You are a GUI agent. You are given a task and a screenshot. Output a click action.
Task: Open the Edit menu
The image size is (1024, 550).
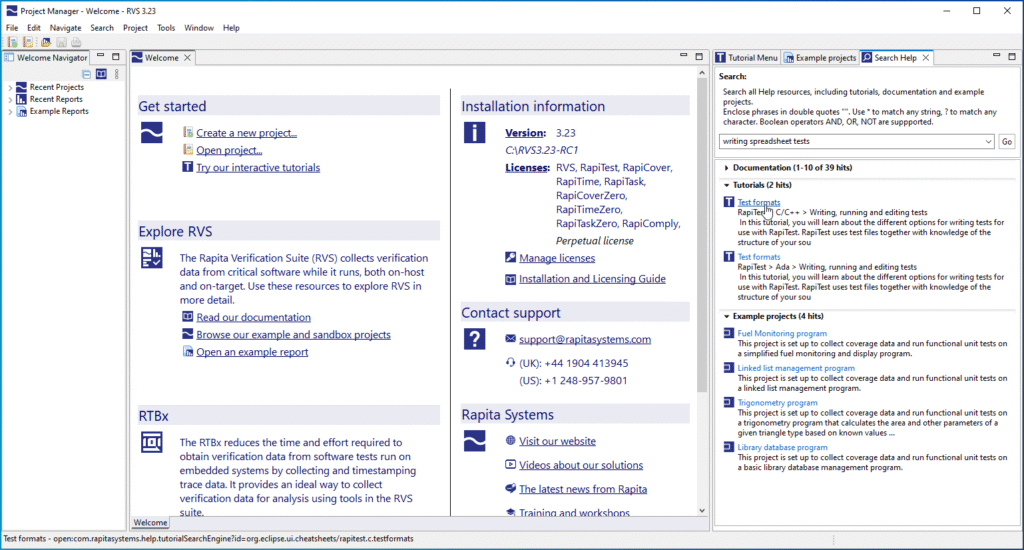pos(34,28)
